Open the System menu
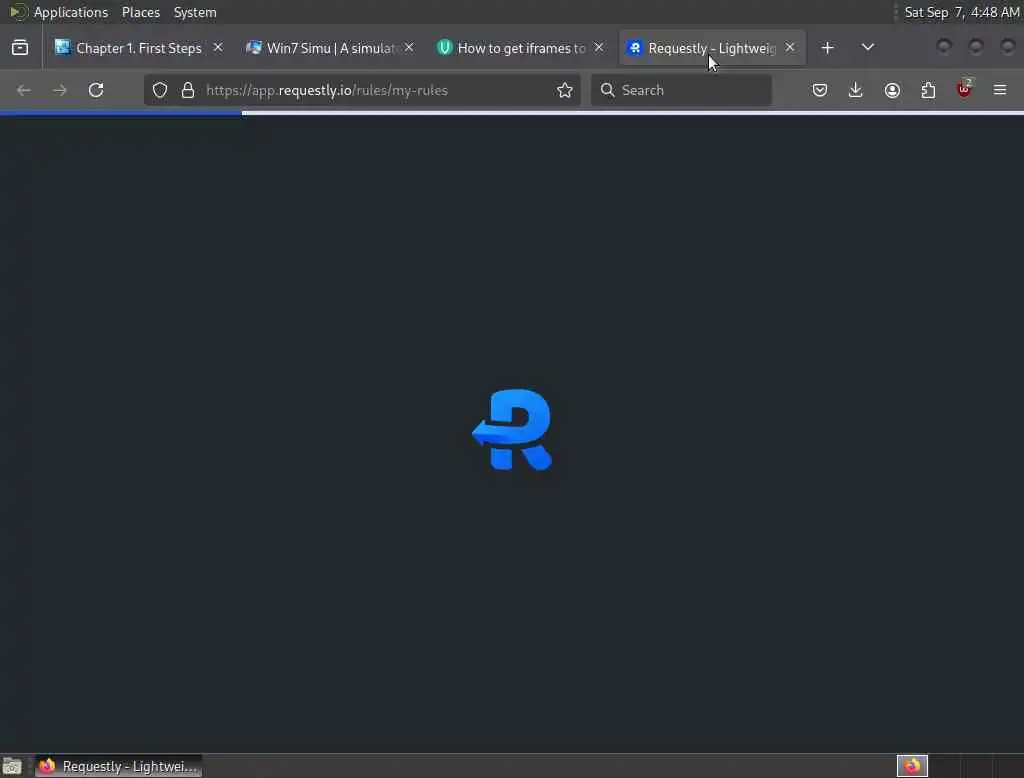Screen dimensions: 1024x778 [195, 12]
